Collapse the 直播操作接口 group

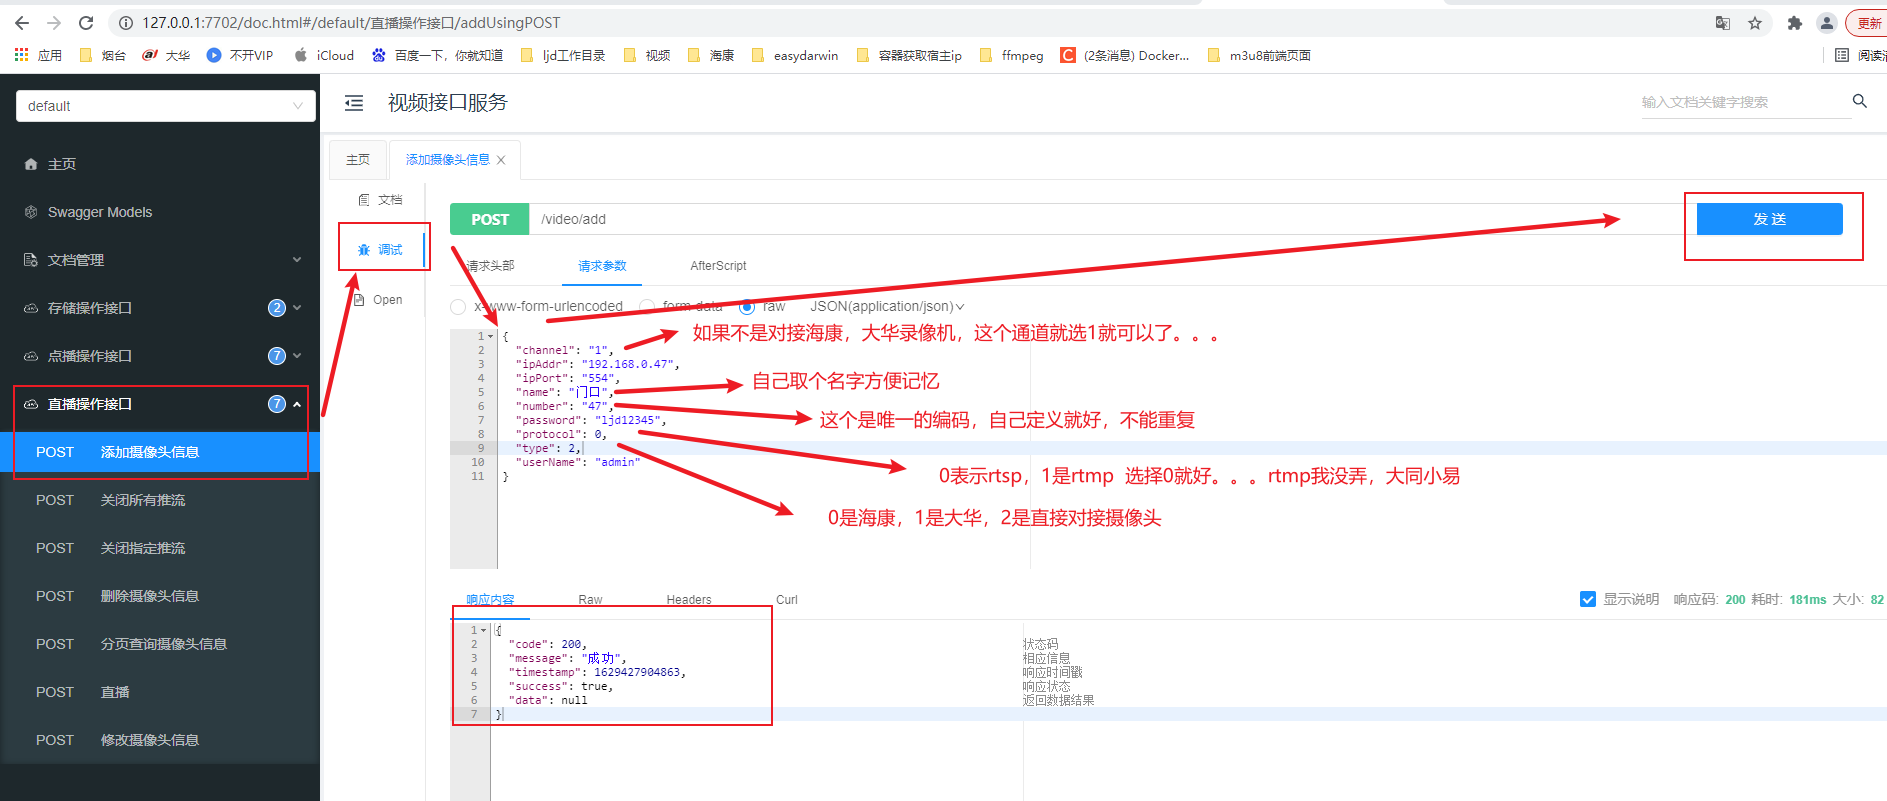point(160,404)
